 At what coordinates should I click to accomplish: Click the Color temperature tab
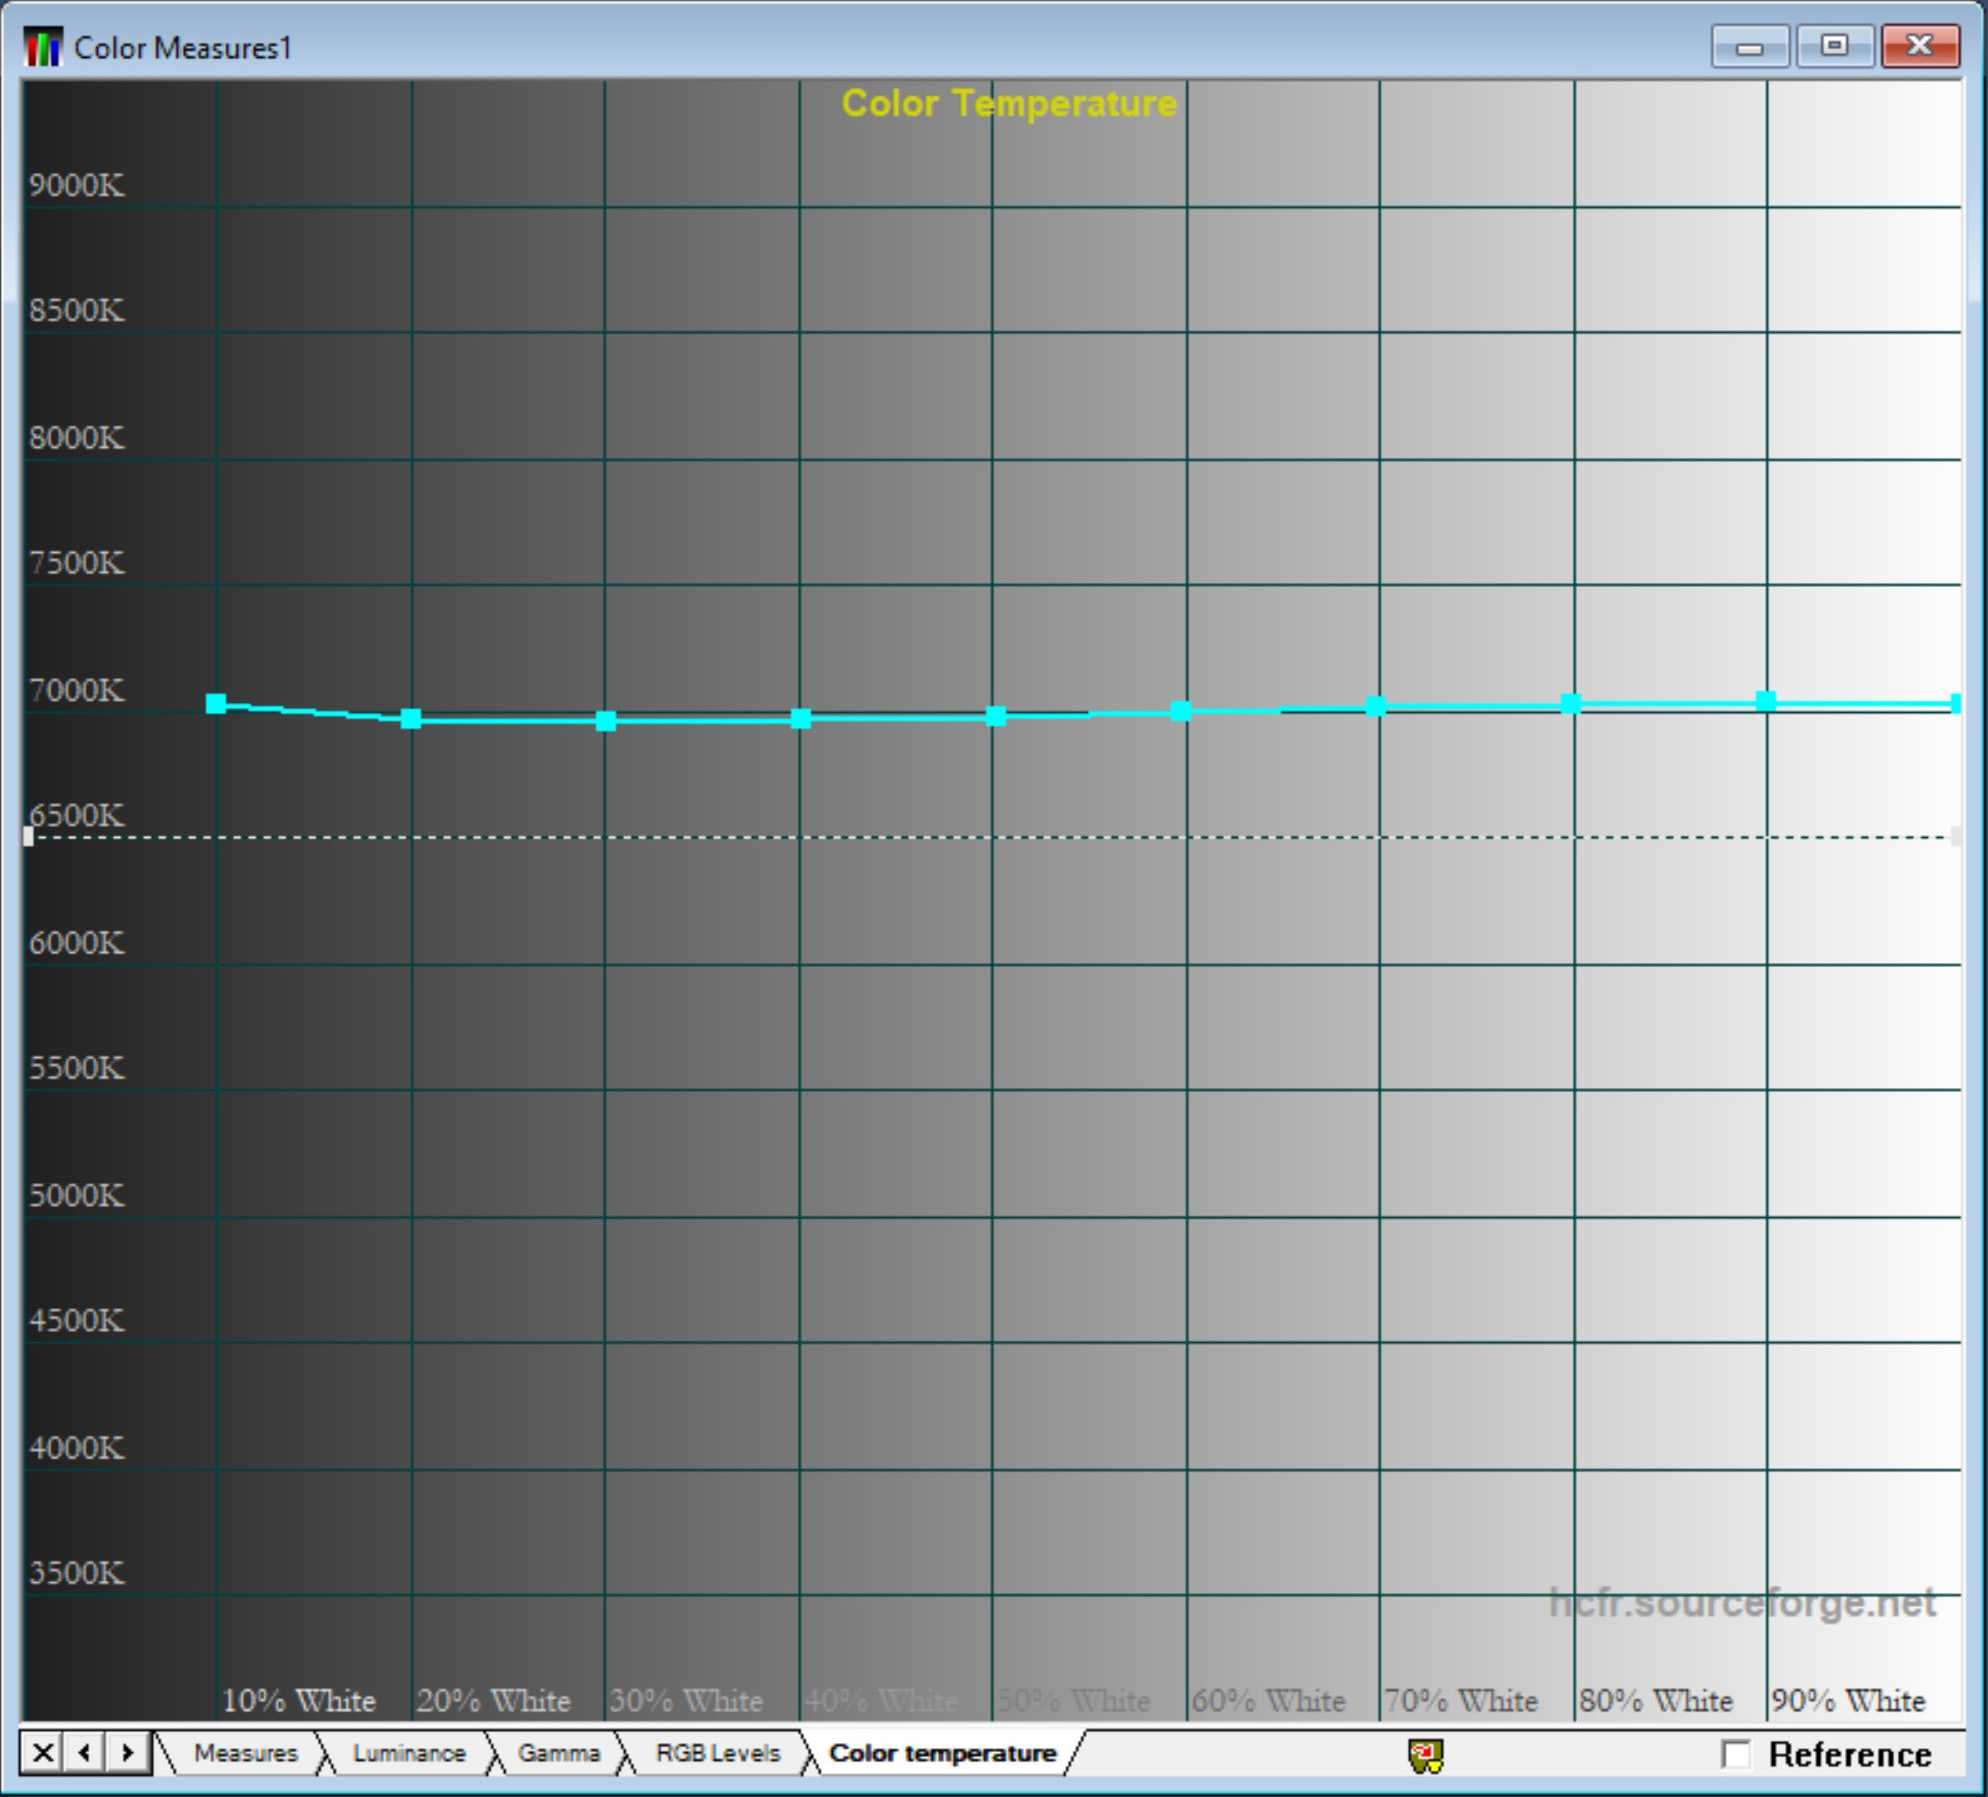pyautogui.click(x=942, y=1754)
